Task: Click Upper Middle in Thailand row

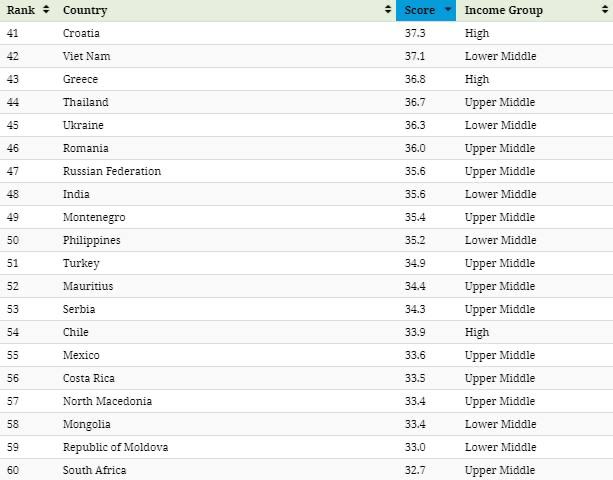Action: point(500,103)
